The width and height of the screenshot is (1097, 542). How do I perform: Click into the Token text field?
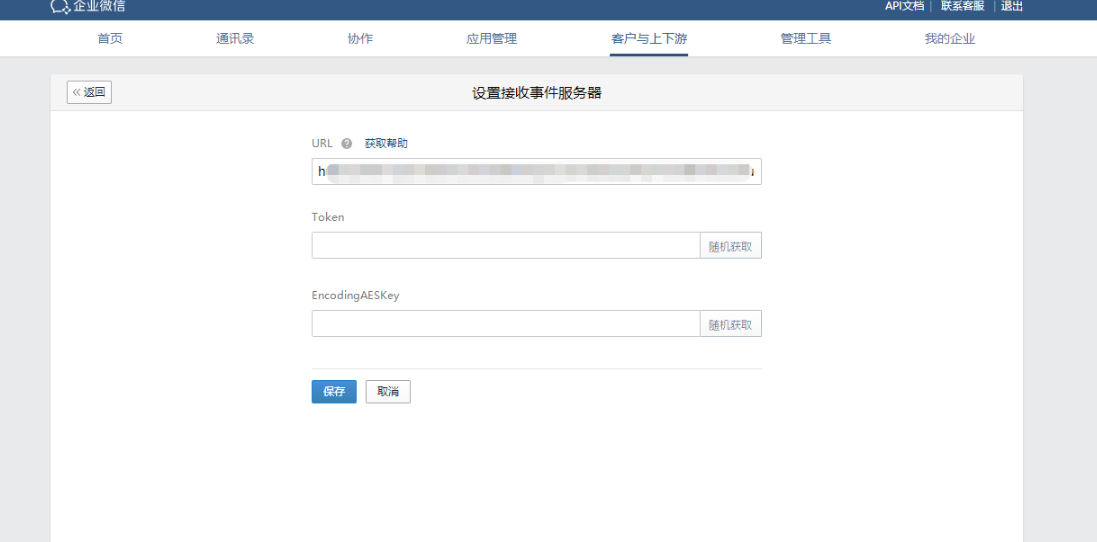point(505,245)
